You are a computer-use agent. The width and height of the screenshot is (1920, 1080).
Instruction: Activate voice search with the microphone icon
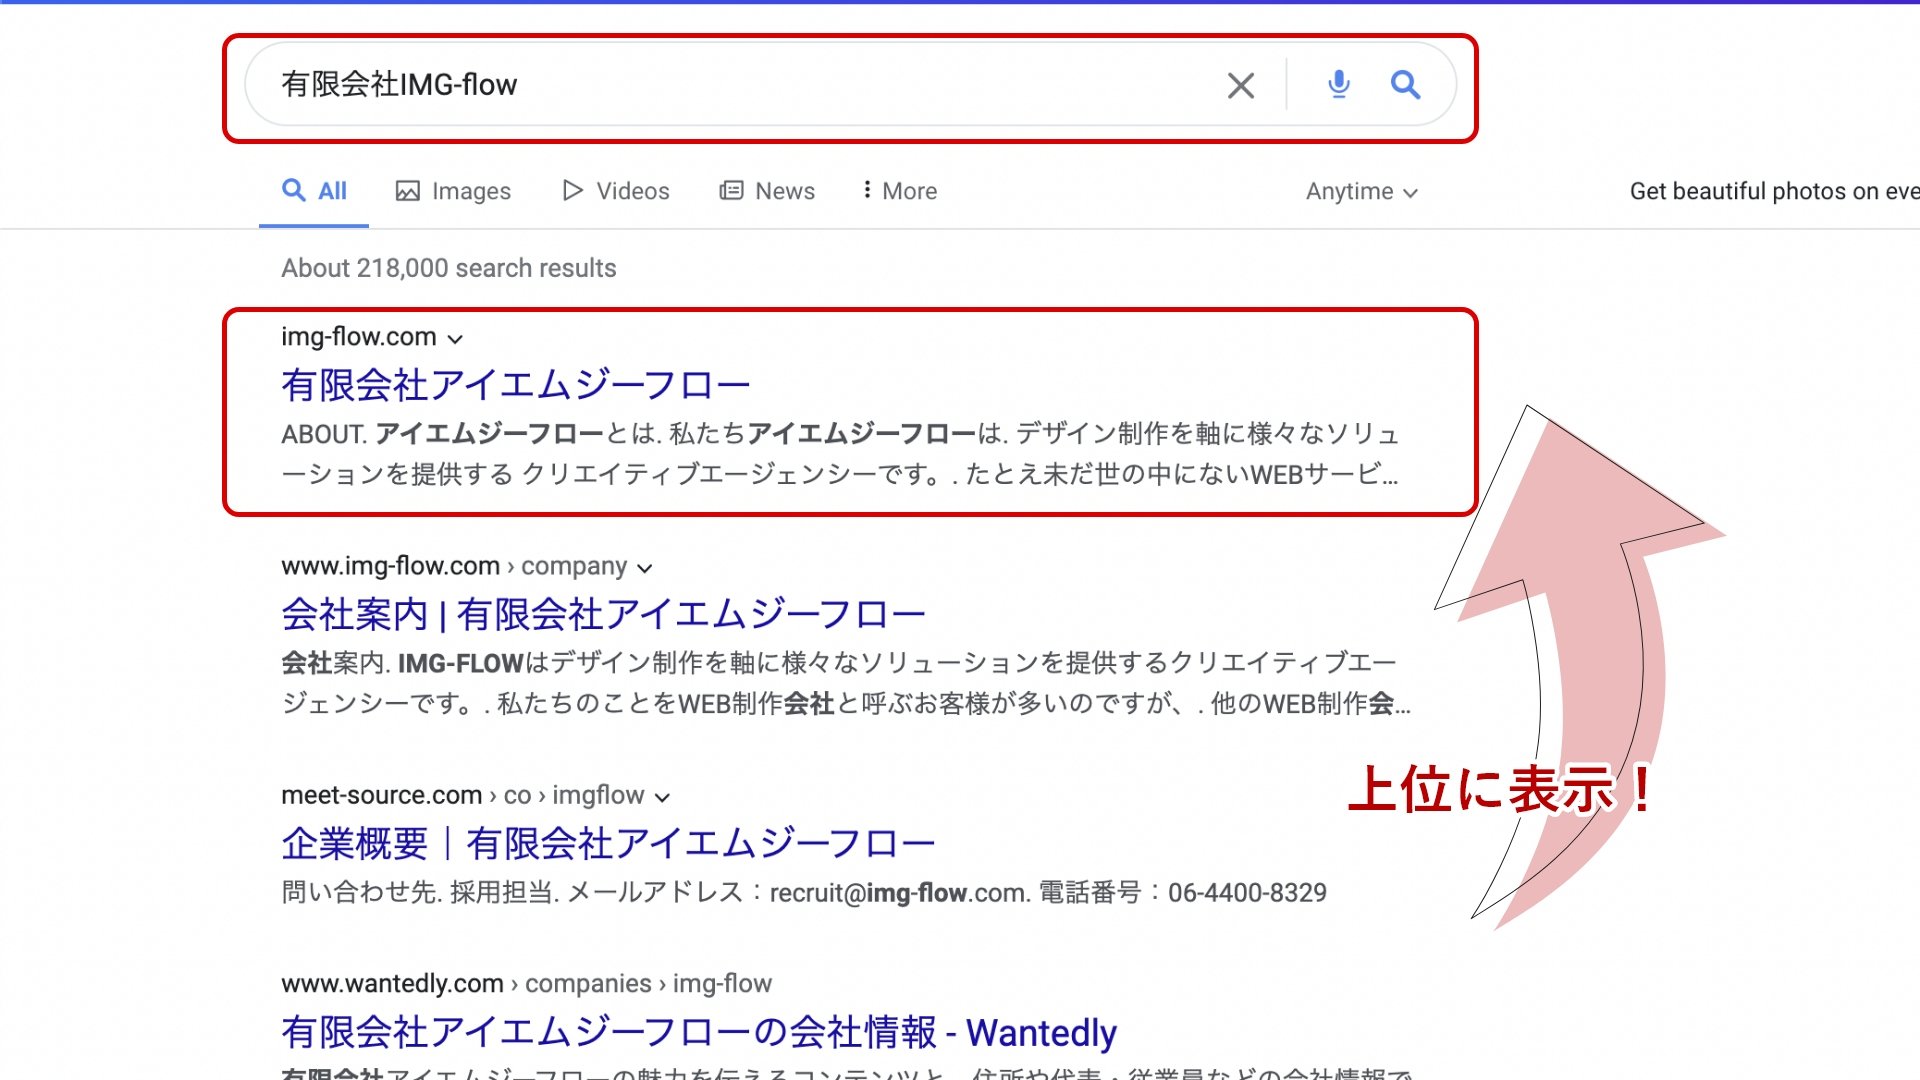(1339, 85)
